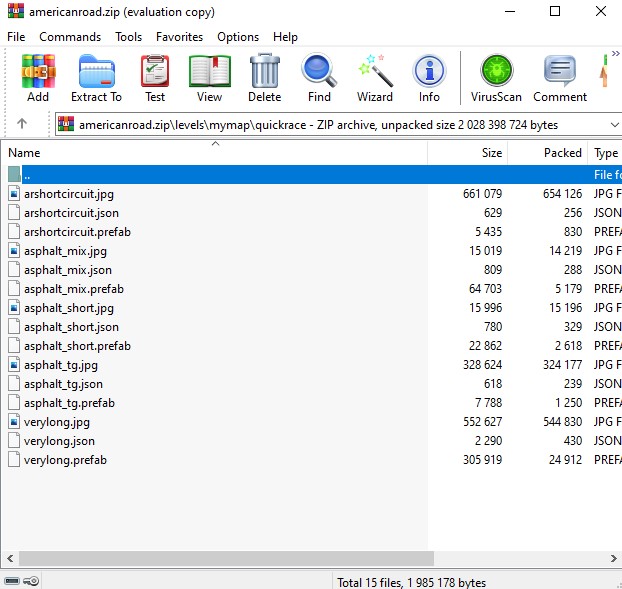Sort by the Packed column header
The height and width of the screenshot is (589, 622).
click(x=547, y=153)
